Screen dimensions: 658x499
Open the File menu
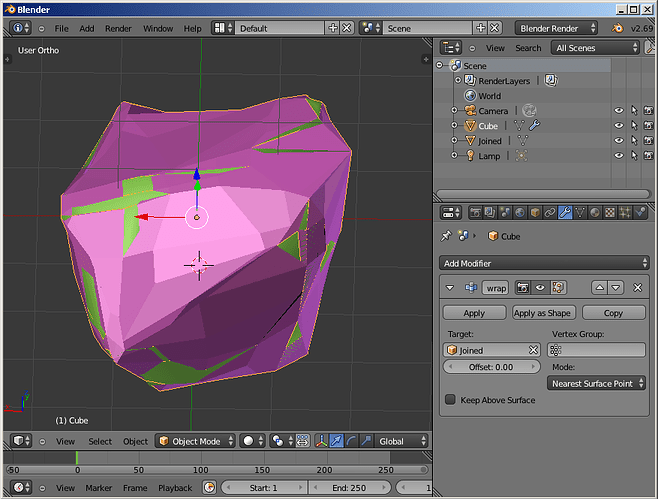point(61,28)
